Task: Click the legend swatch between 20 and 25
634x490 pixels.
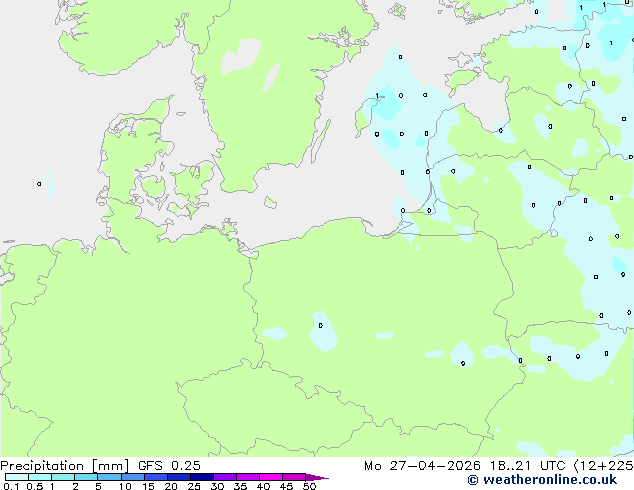Action: 179,477
